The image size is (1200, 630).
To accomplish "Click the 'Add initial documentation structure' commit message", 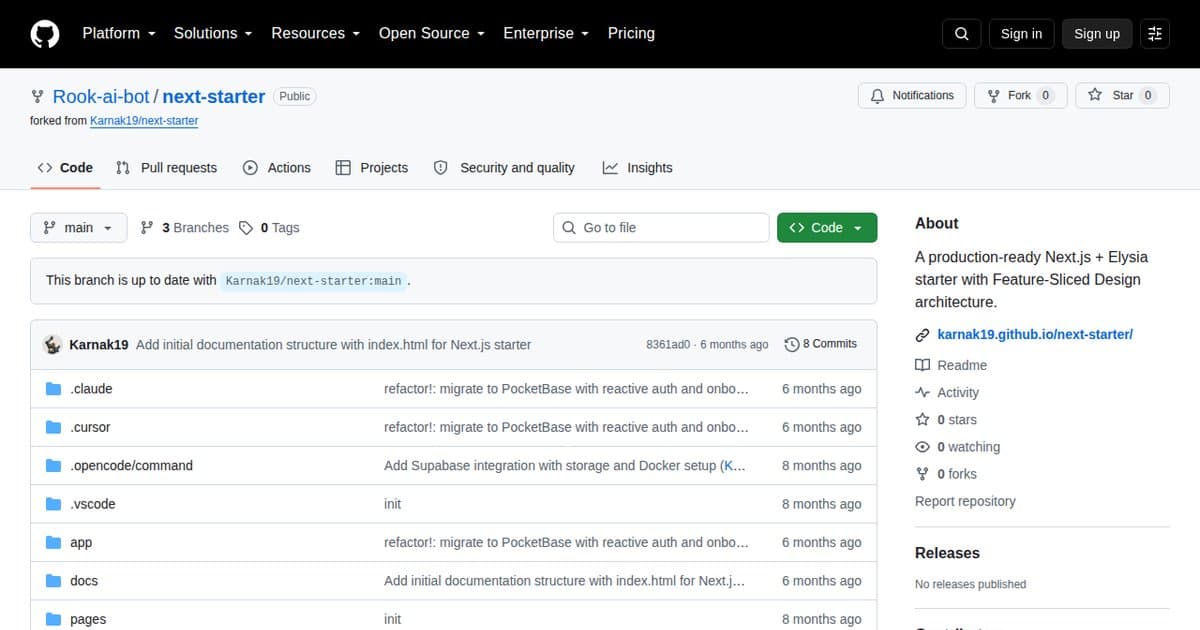I will (333, 345).
